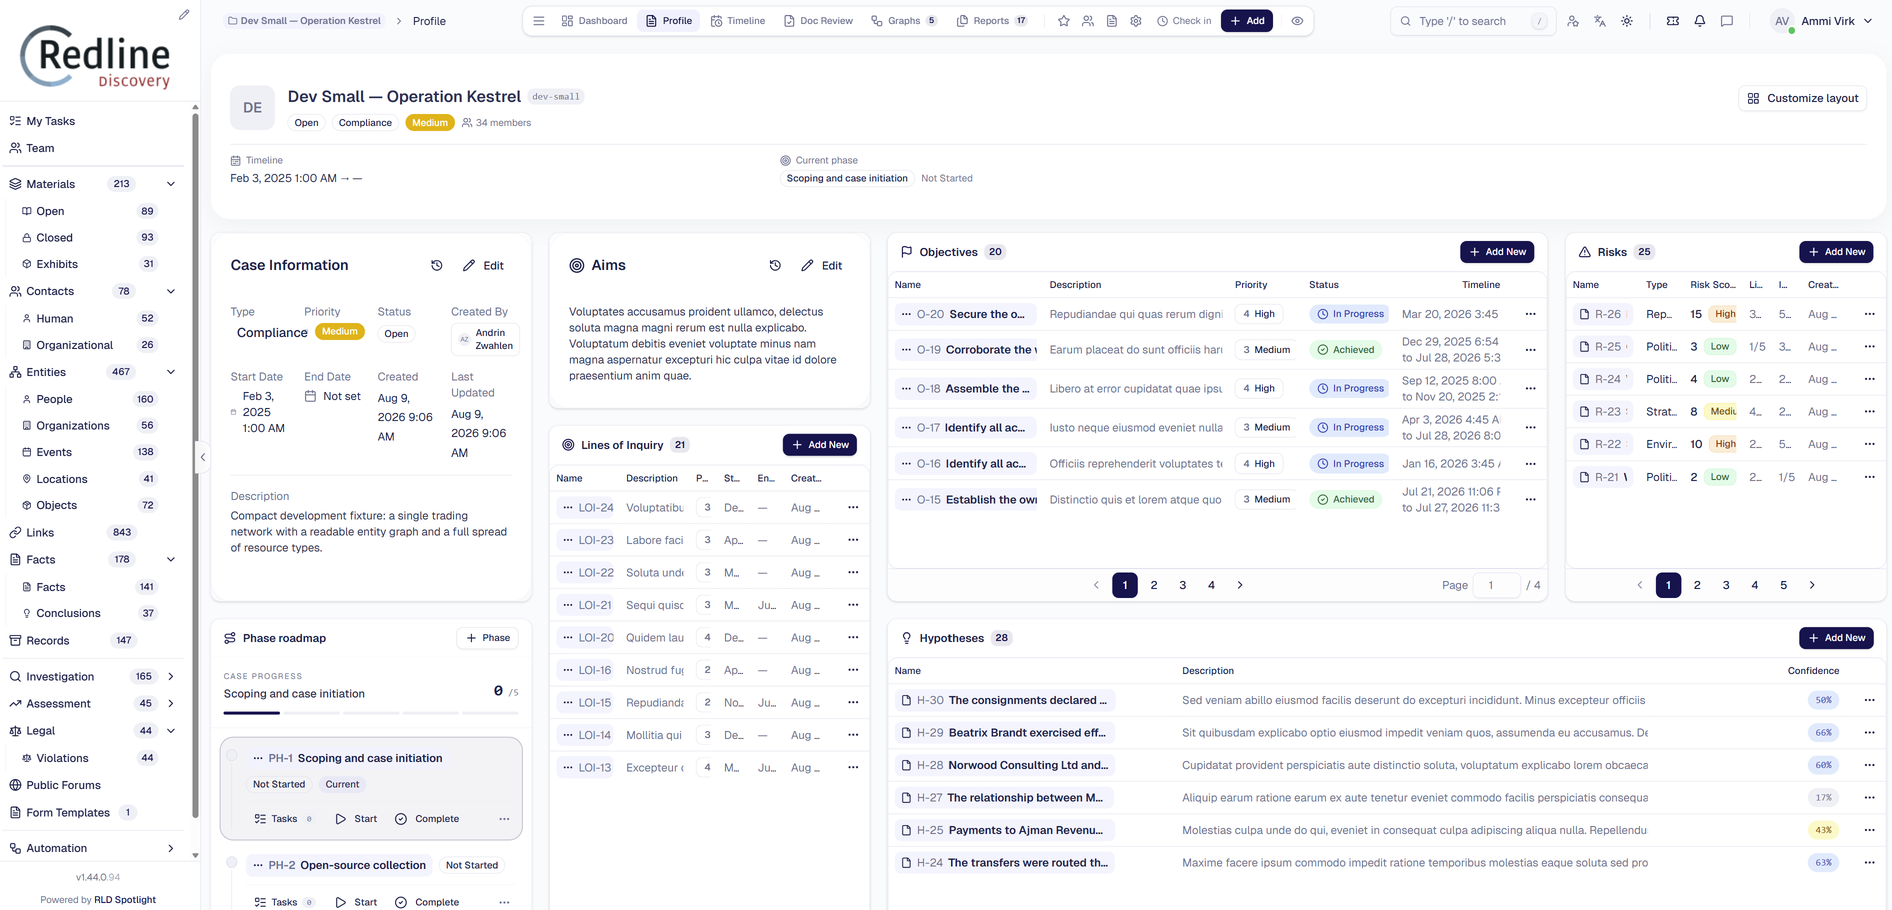
Task: Select the PH-2 phase radio circle
Action: [232, 862]
